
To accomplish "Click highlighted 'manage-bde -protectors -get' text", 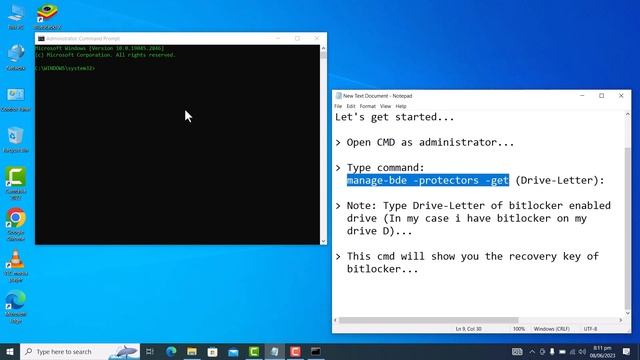I will pos(428,180).
